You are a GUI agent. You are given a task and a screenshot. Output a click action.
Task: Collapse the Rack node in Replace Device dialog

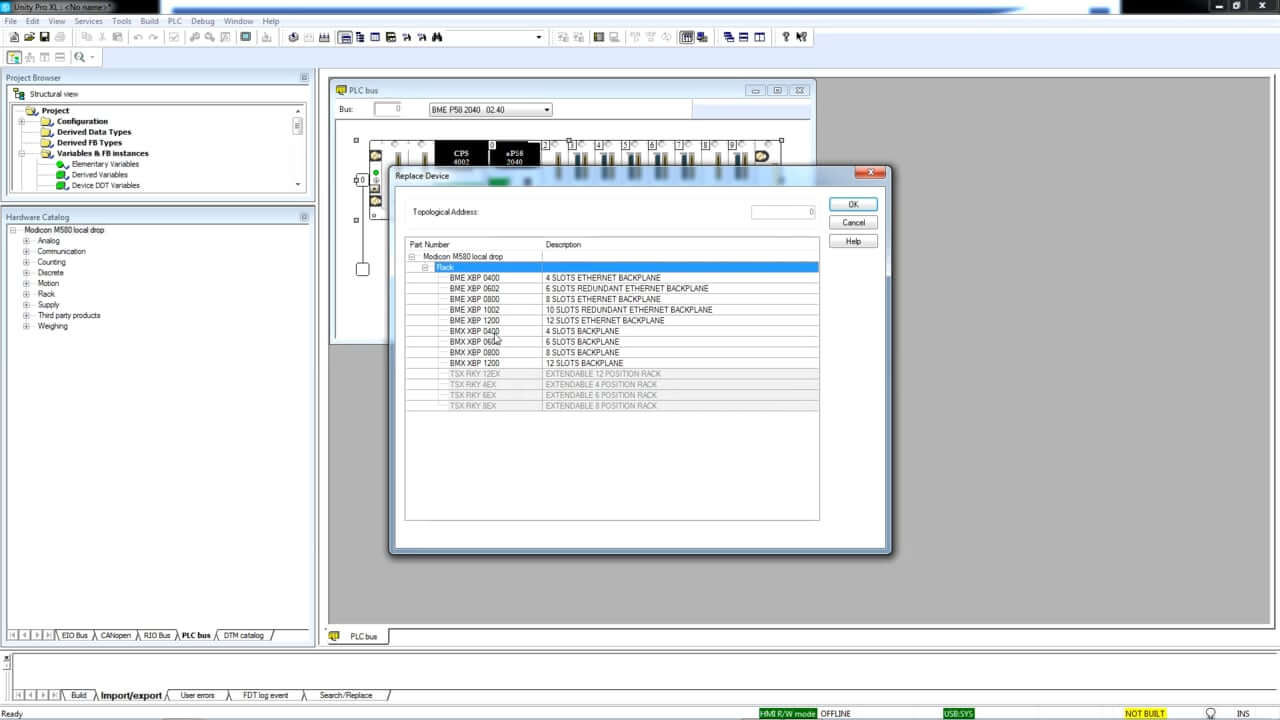425,268
